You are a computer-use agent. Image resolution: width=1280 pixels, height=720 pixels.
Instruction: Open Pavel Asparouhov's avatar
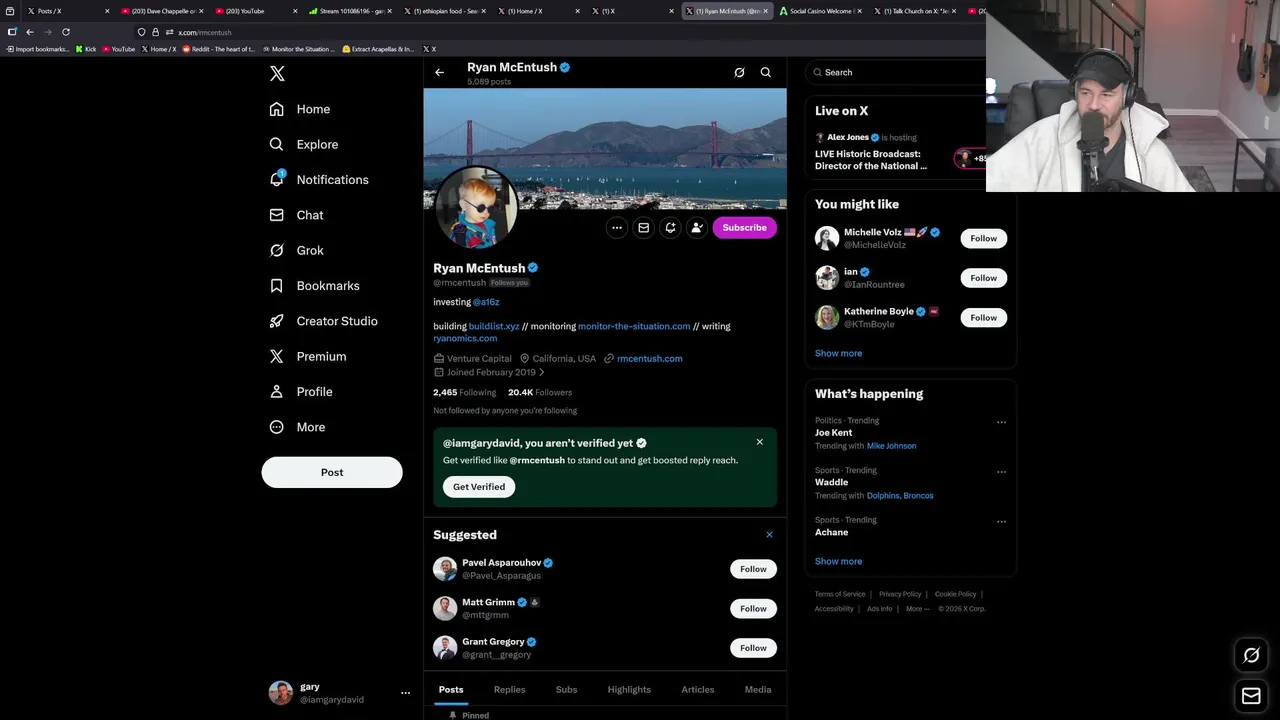(445, 569)
